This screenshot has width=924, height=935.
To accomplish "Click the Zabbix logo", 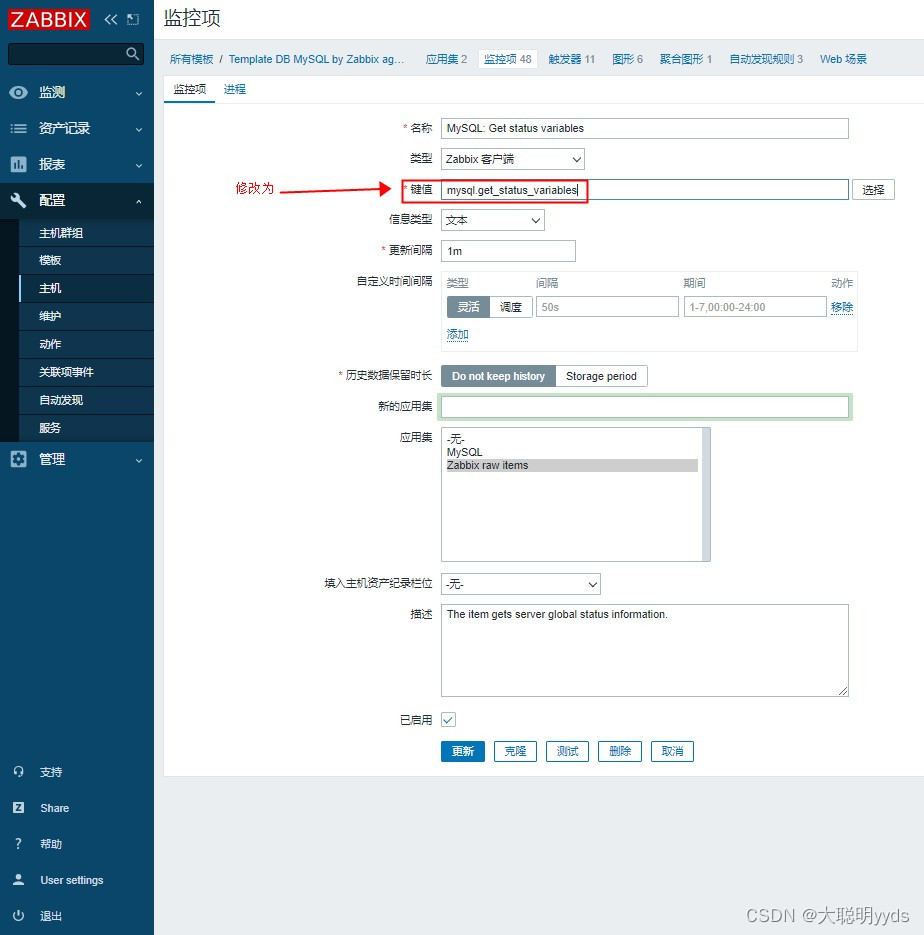I will pos(49,19).
